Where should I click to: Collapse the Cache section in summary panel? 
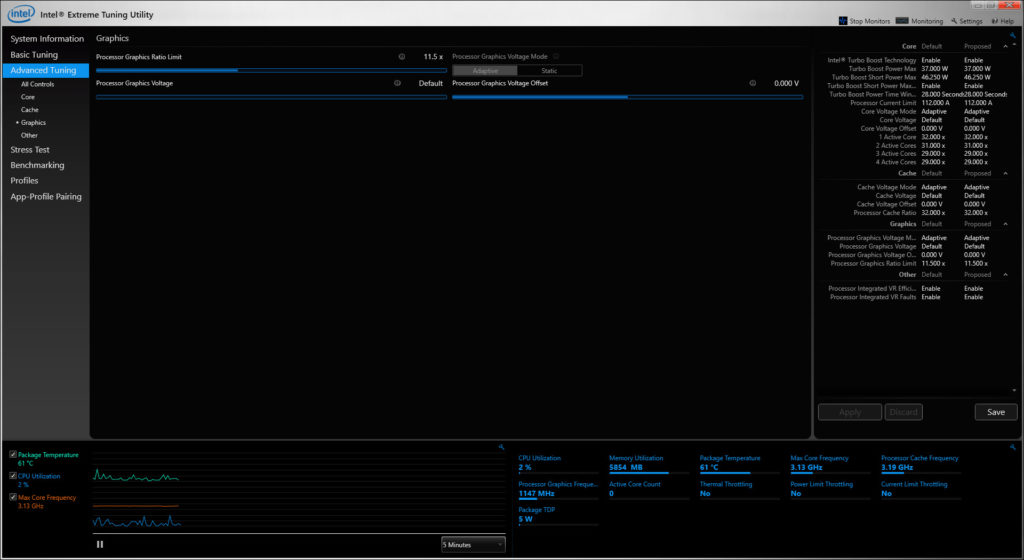tap(1005, 173)
